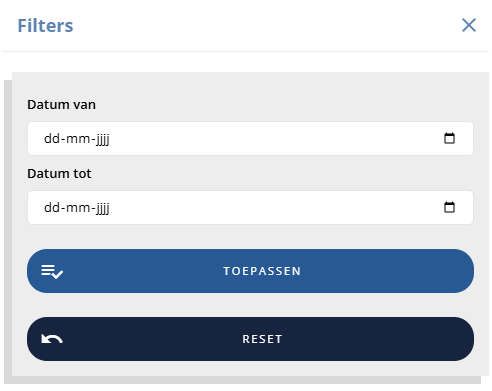This screenshot has width=492, height=391.
Task: Click the Datum tot label
Action: pyautogui.click(x=59, y=173)
